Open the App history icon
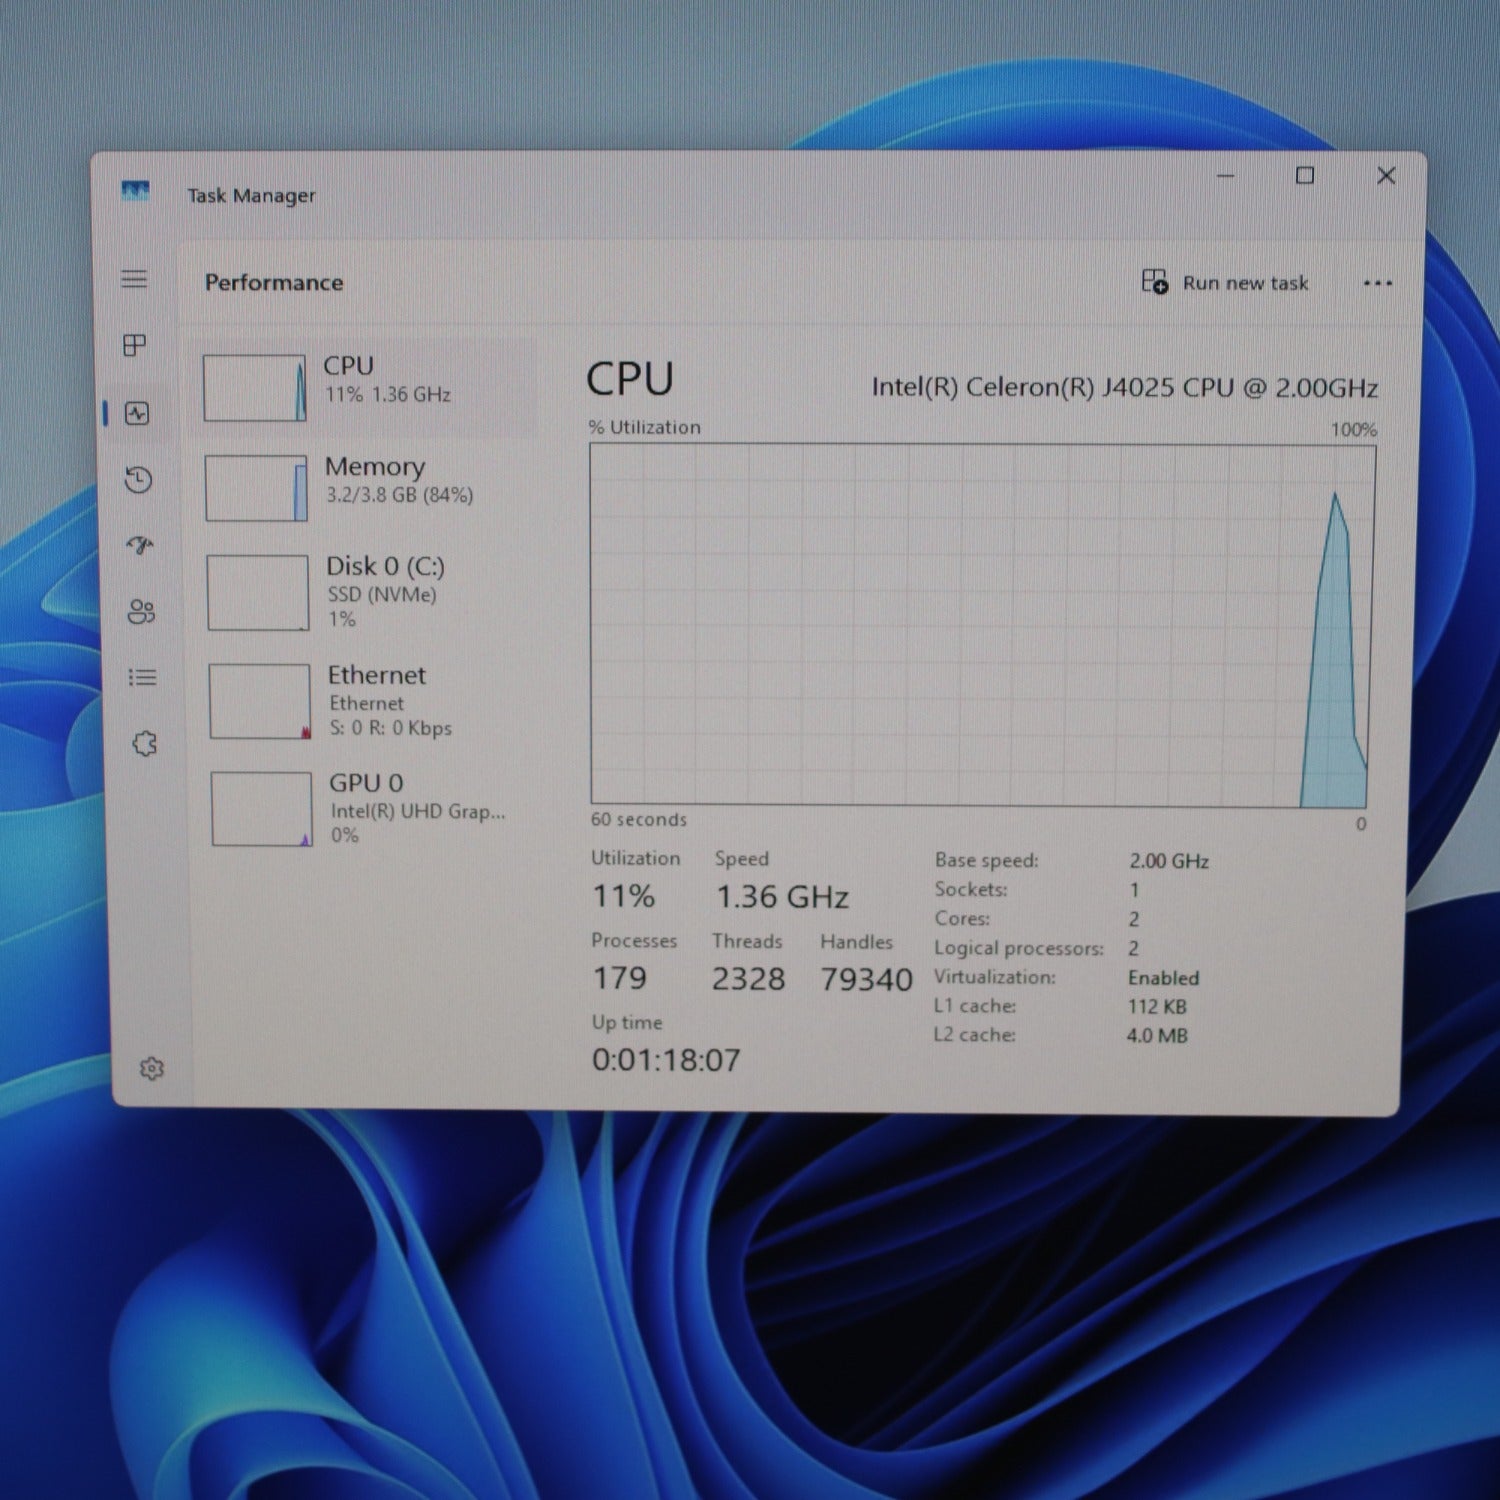 (x=138, y=480)
